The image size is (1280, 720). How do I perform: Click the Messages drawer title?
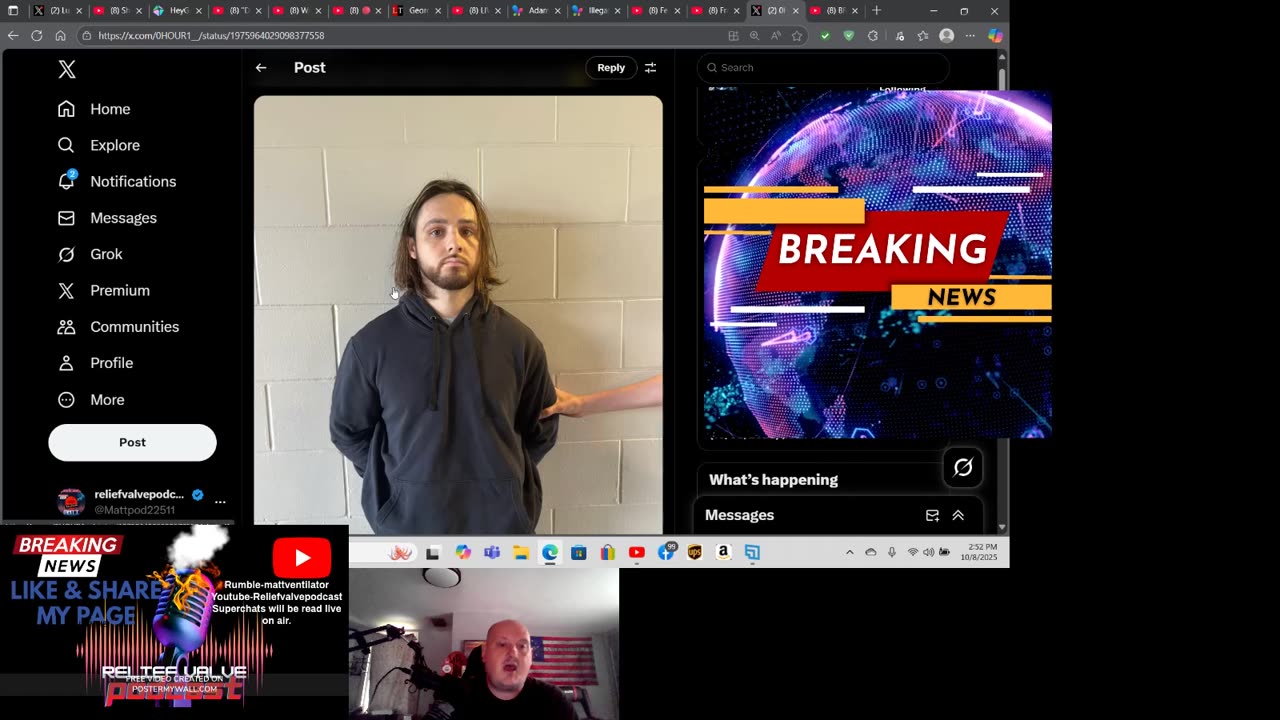[x=739, y=515]
